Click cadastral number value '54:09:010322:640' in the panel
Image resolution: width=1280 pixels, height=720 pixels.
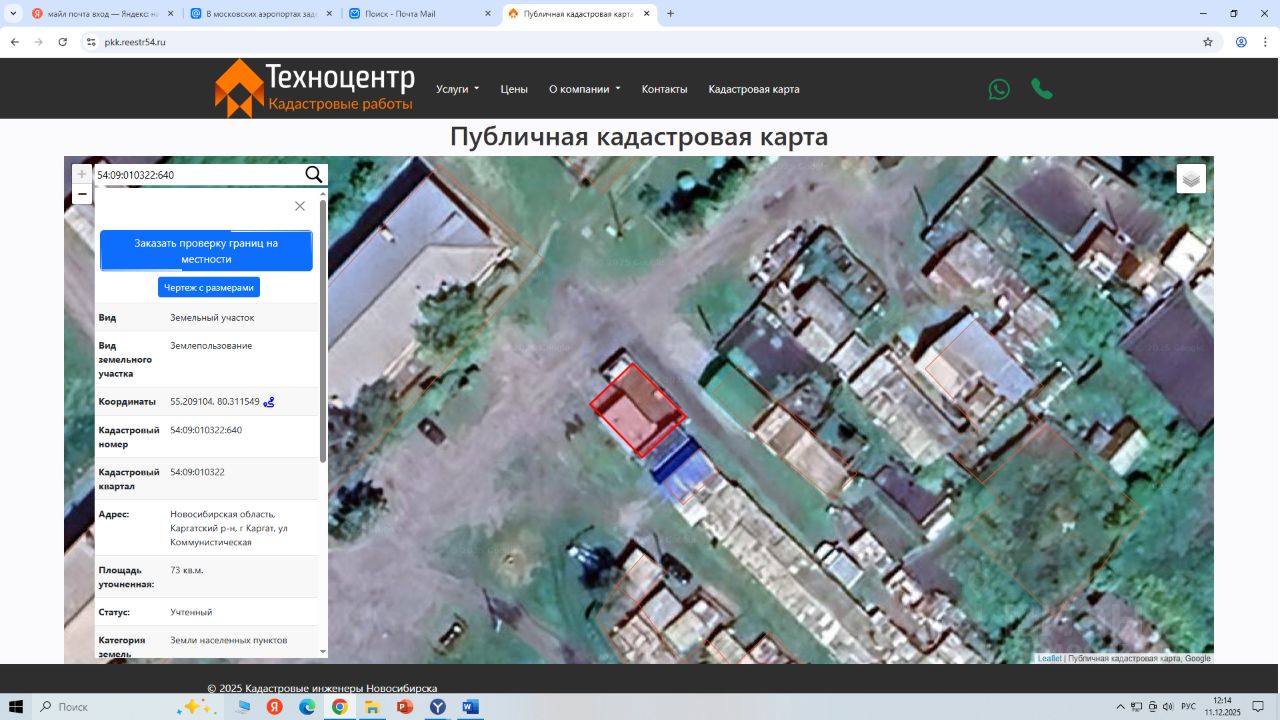tap(206, 430)
